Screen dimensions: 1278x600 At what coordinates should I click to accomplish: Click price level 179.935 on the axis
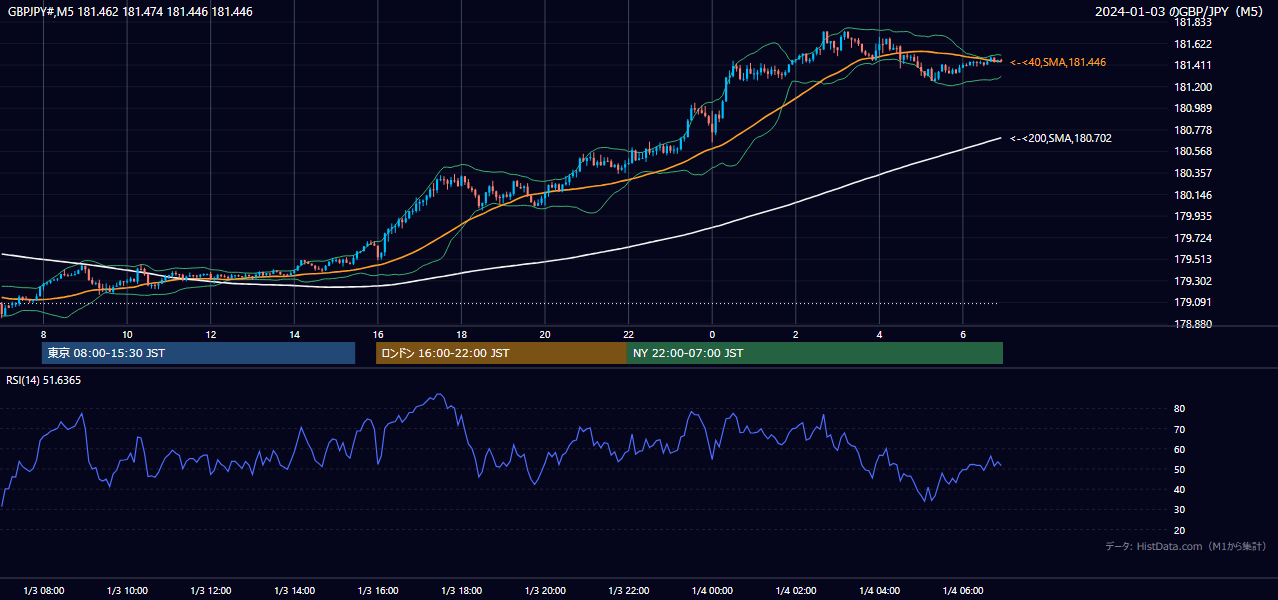1192,216
